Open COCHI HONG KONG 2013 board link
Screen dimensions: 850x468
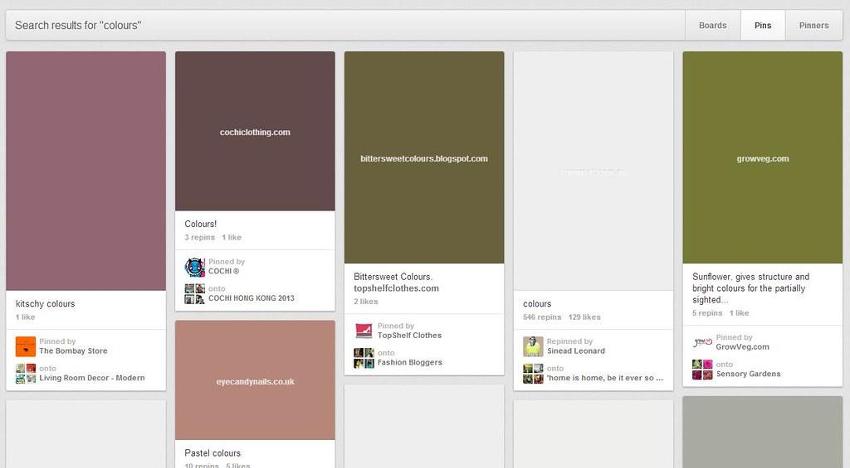point(251,298)
